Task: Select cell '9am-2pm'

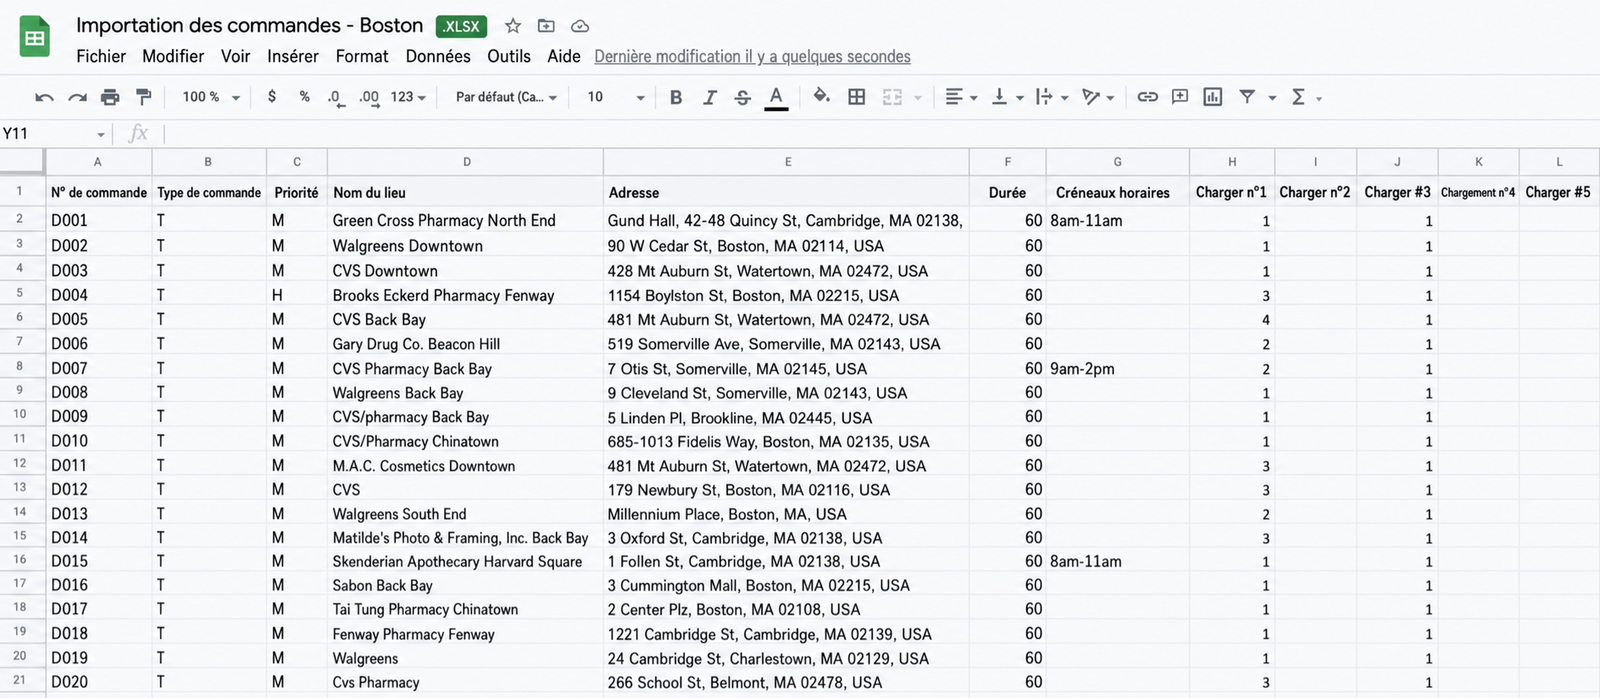Action: [x=1117, y=368]
